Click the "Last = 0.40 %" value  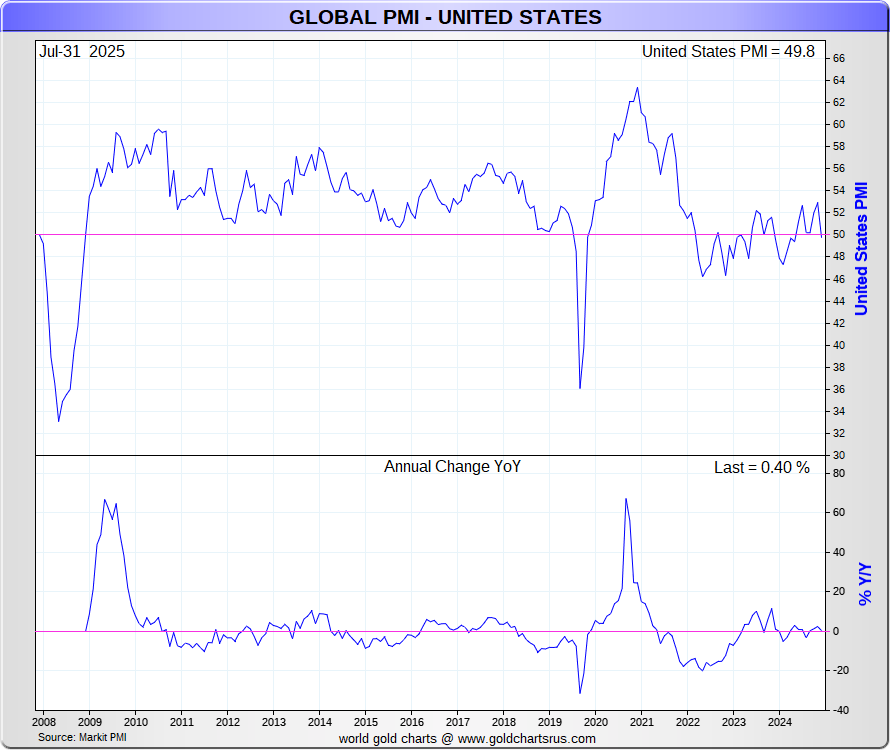point(762,468)
